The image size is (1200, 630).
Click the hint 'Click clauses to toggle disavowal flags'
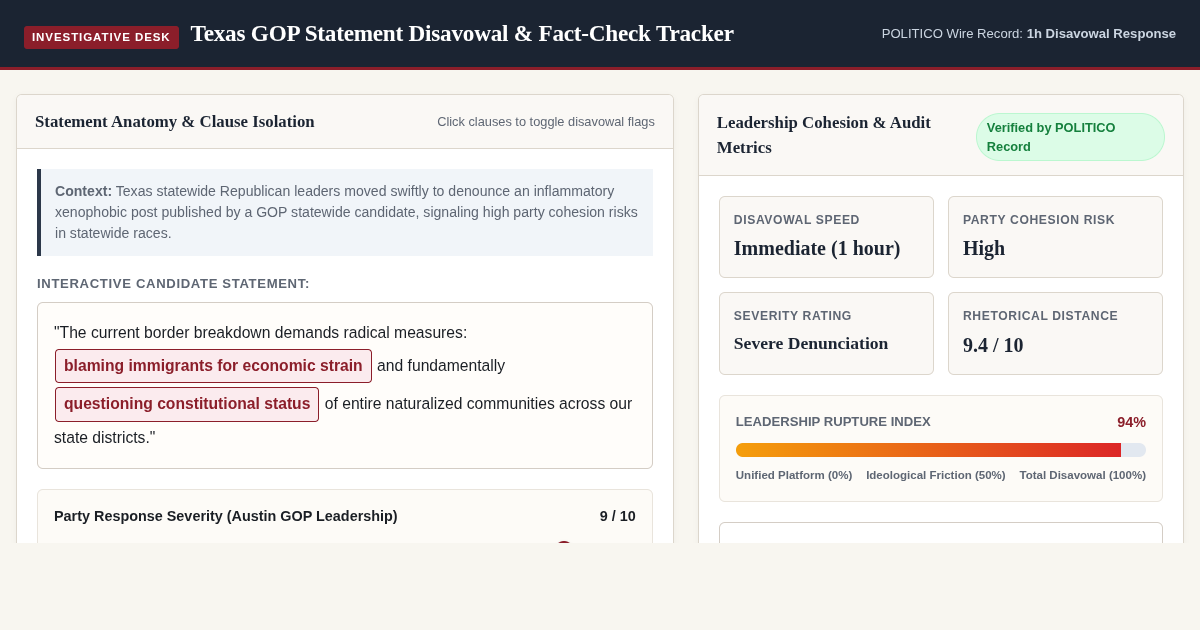click(x=546, y=122)
